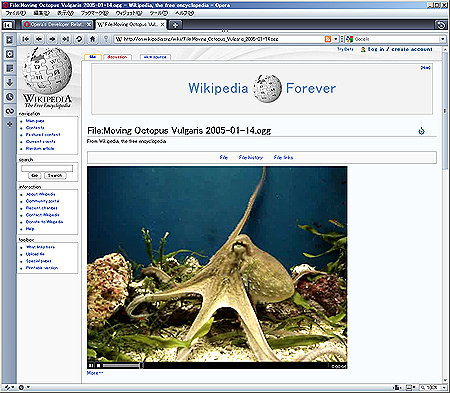Open the closed tabs trash icon
The width and height of the screenshot is (450, 393).
click(441, 25)
